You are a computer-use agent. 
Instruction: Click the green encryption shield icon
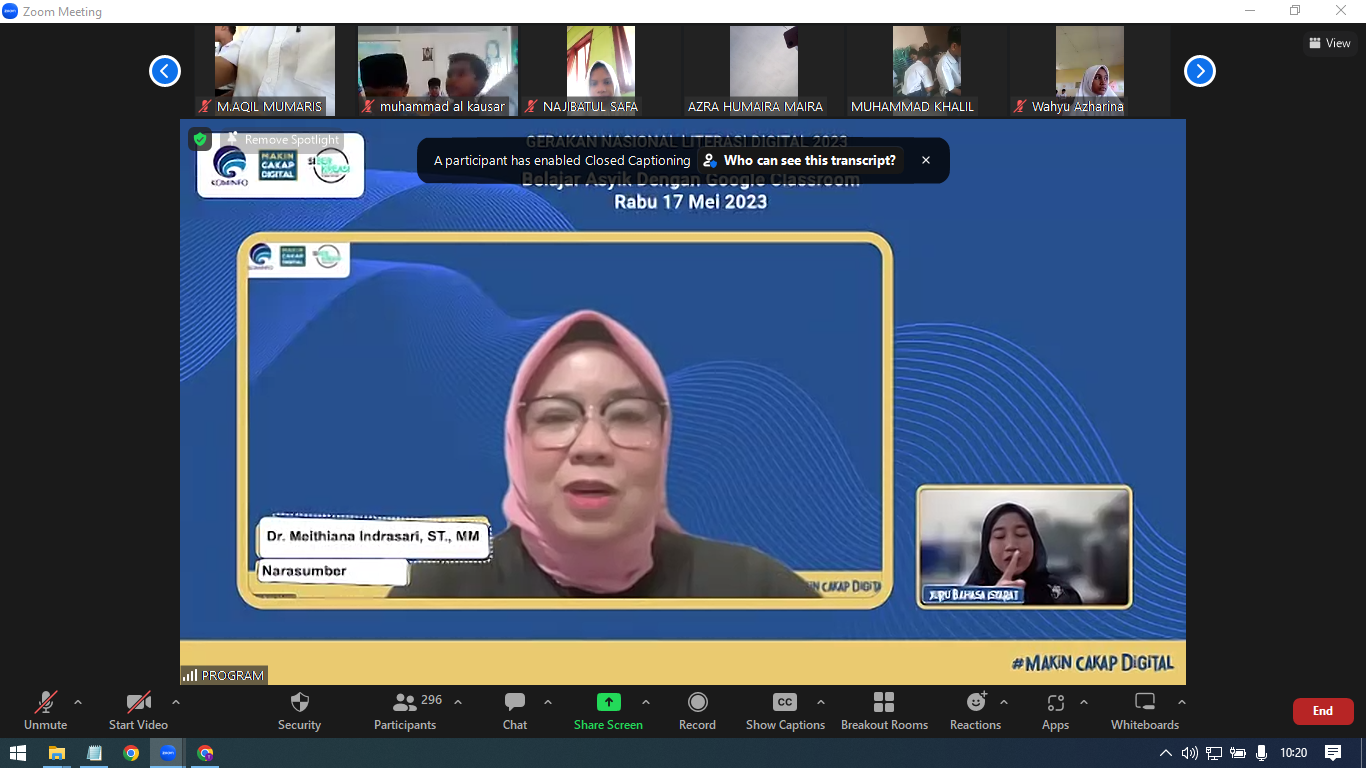click(200, 139)
